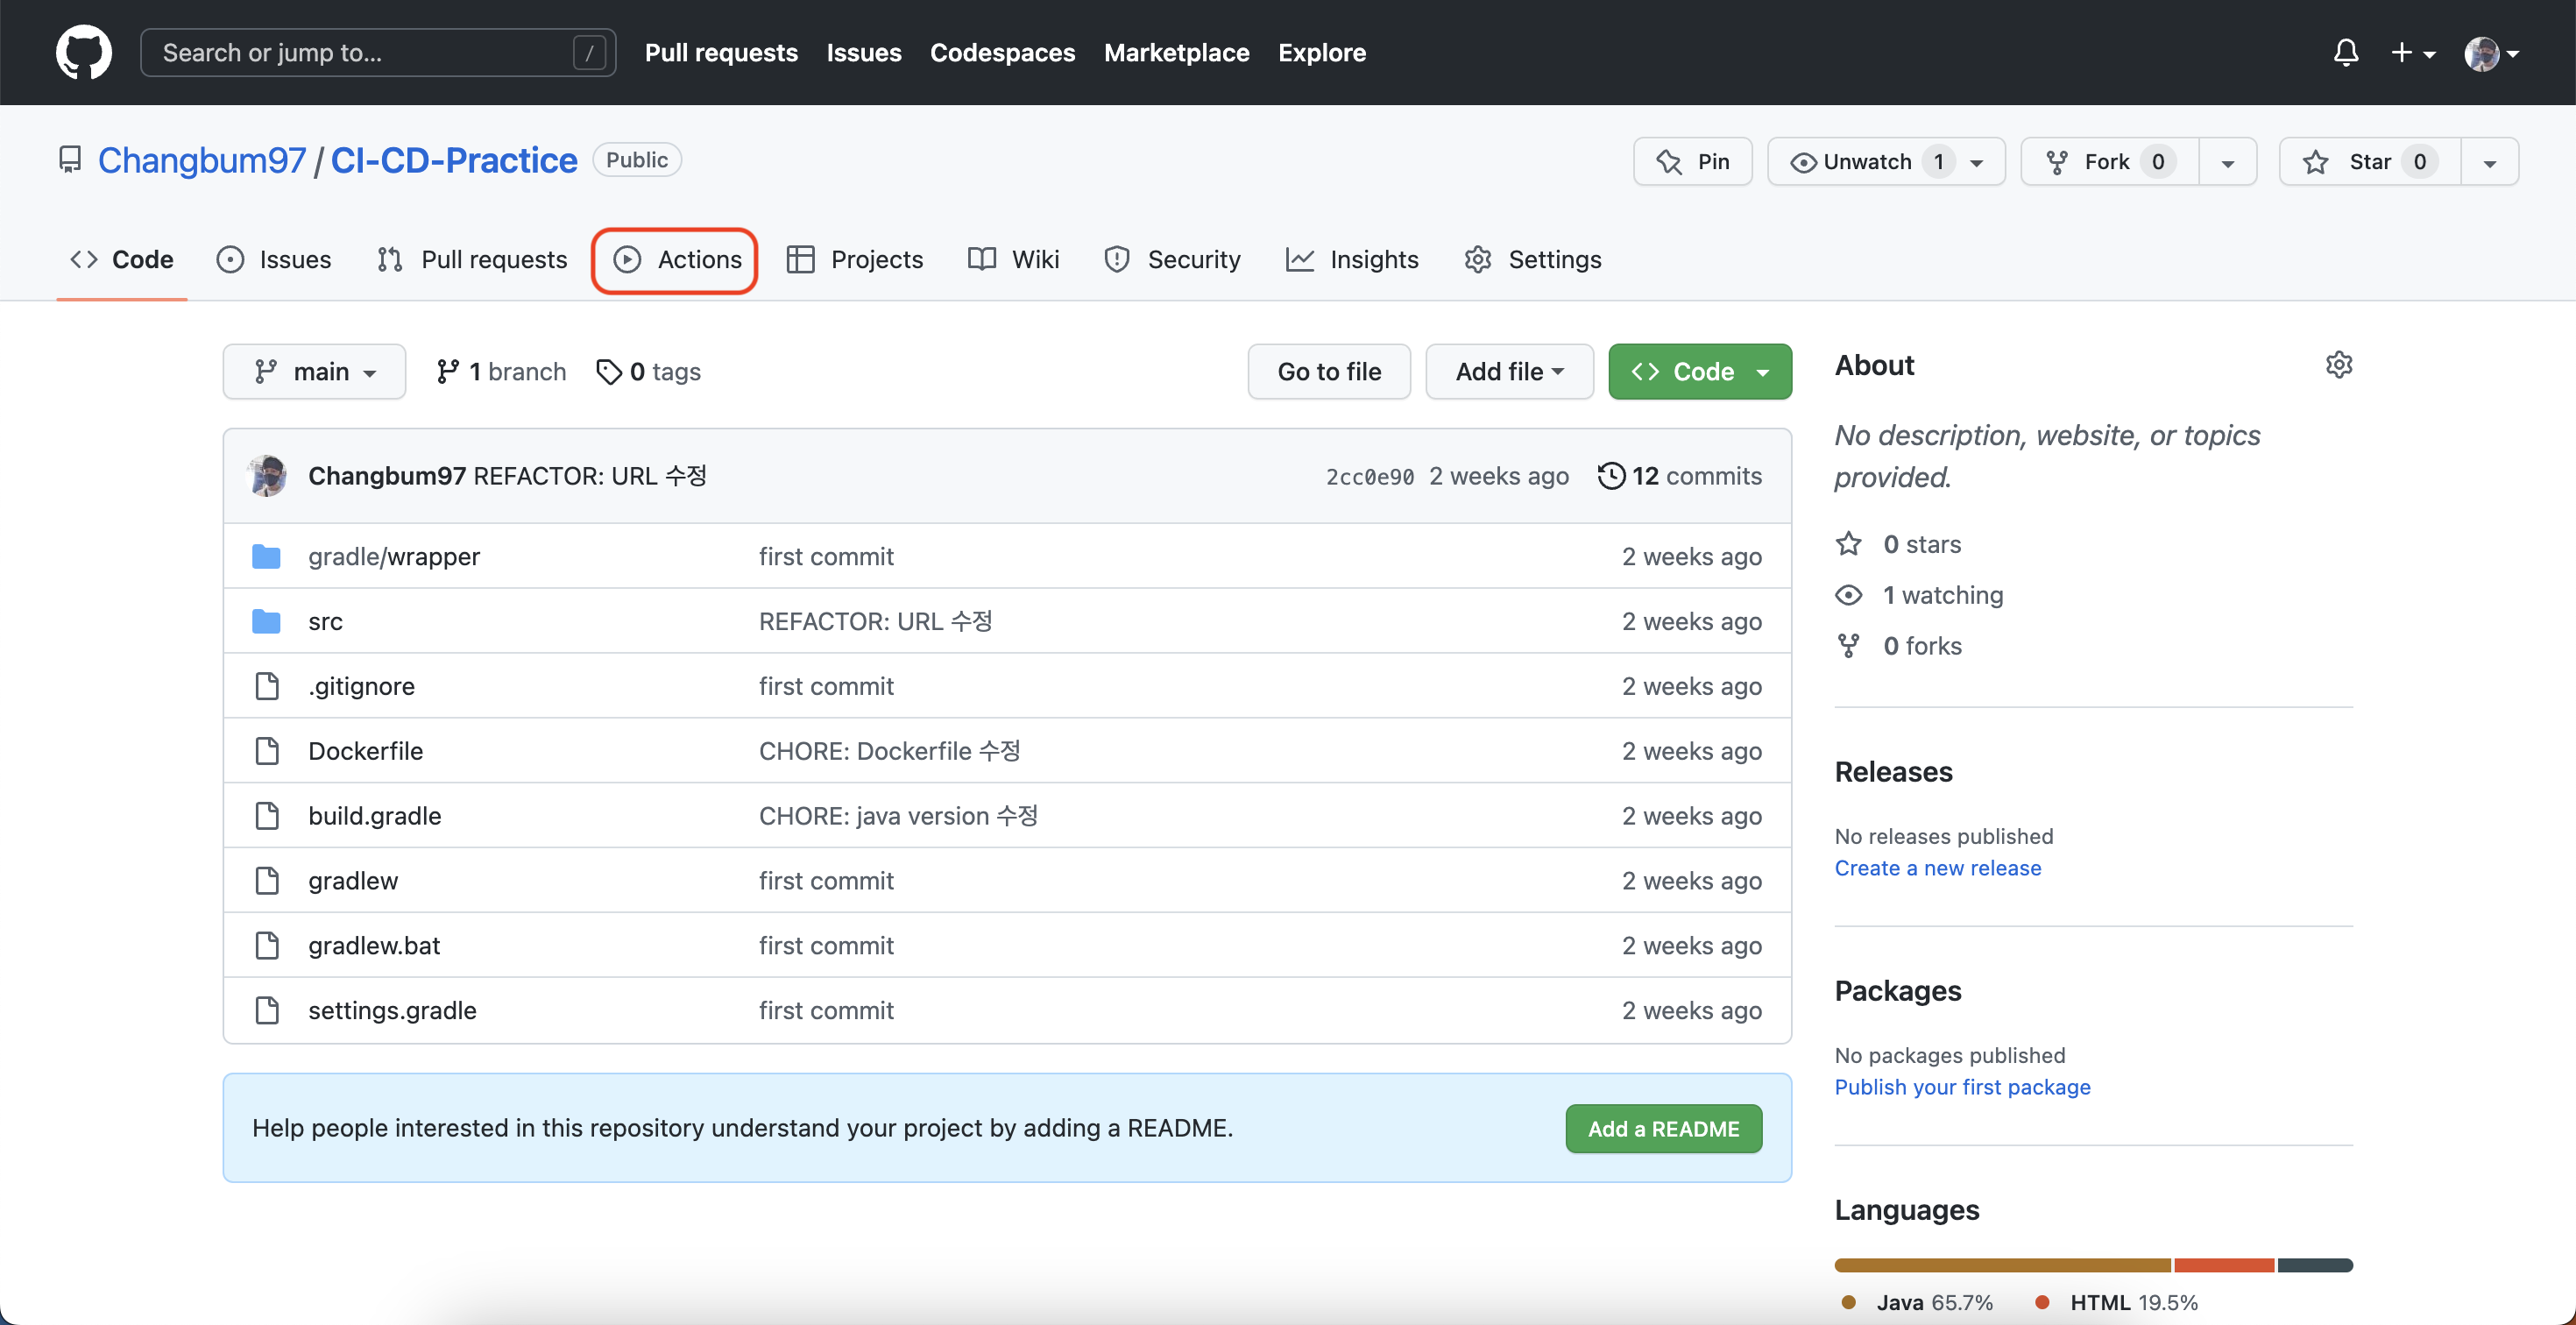Expand the green Code dropdown
Screen dimensions: 2576x1325
coord(1699,372)
